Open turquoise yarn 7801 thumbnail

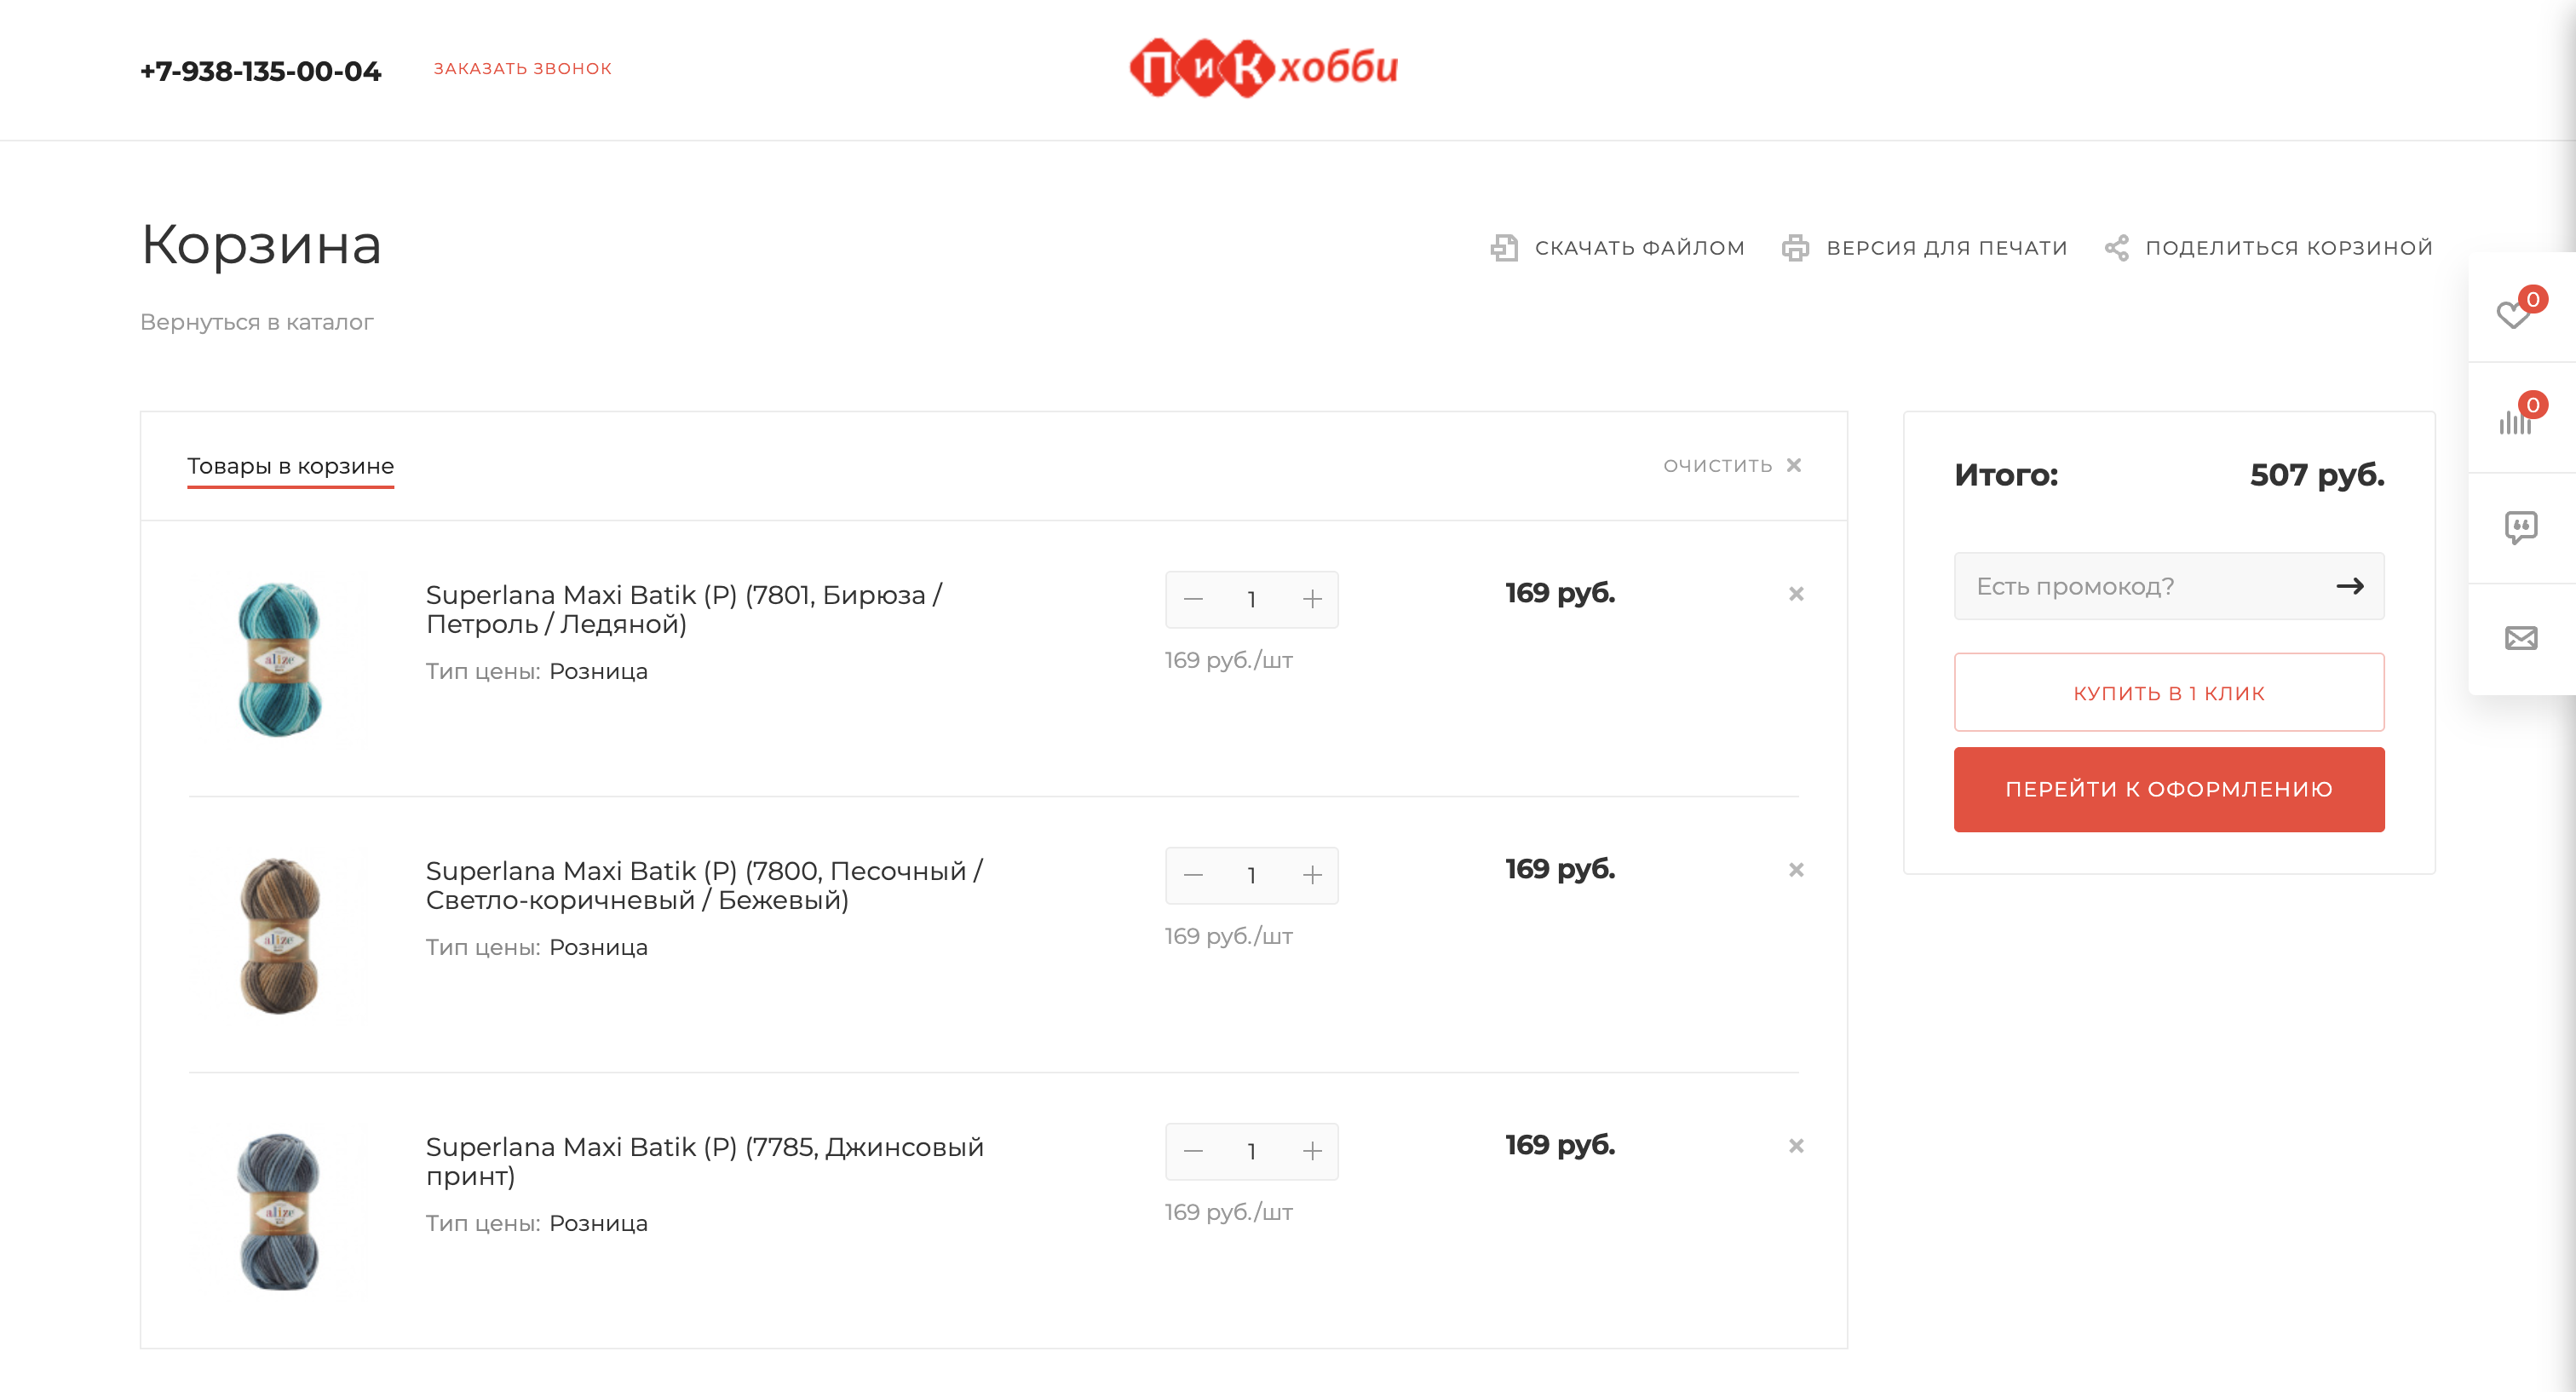[279, 660]
